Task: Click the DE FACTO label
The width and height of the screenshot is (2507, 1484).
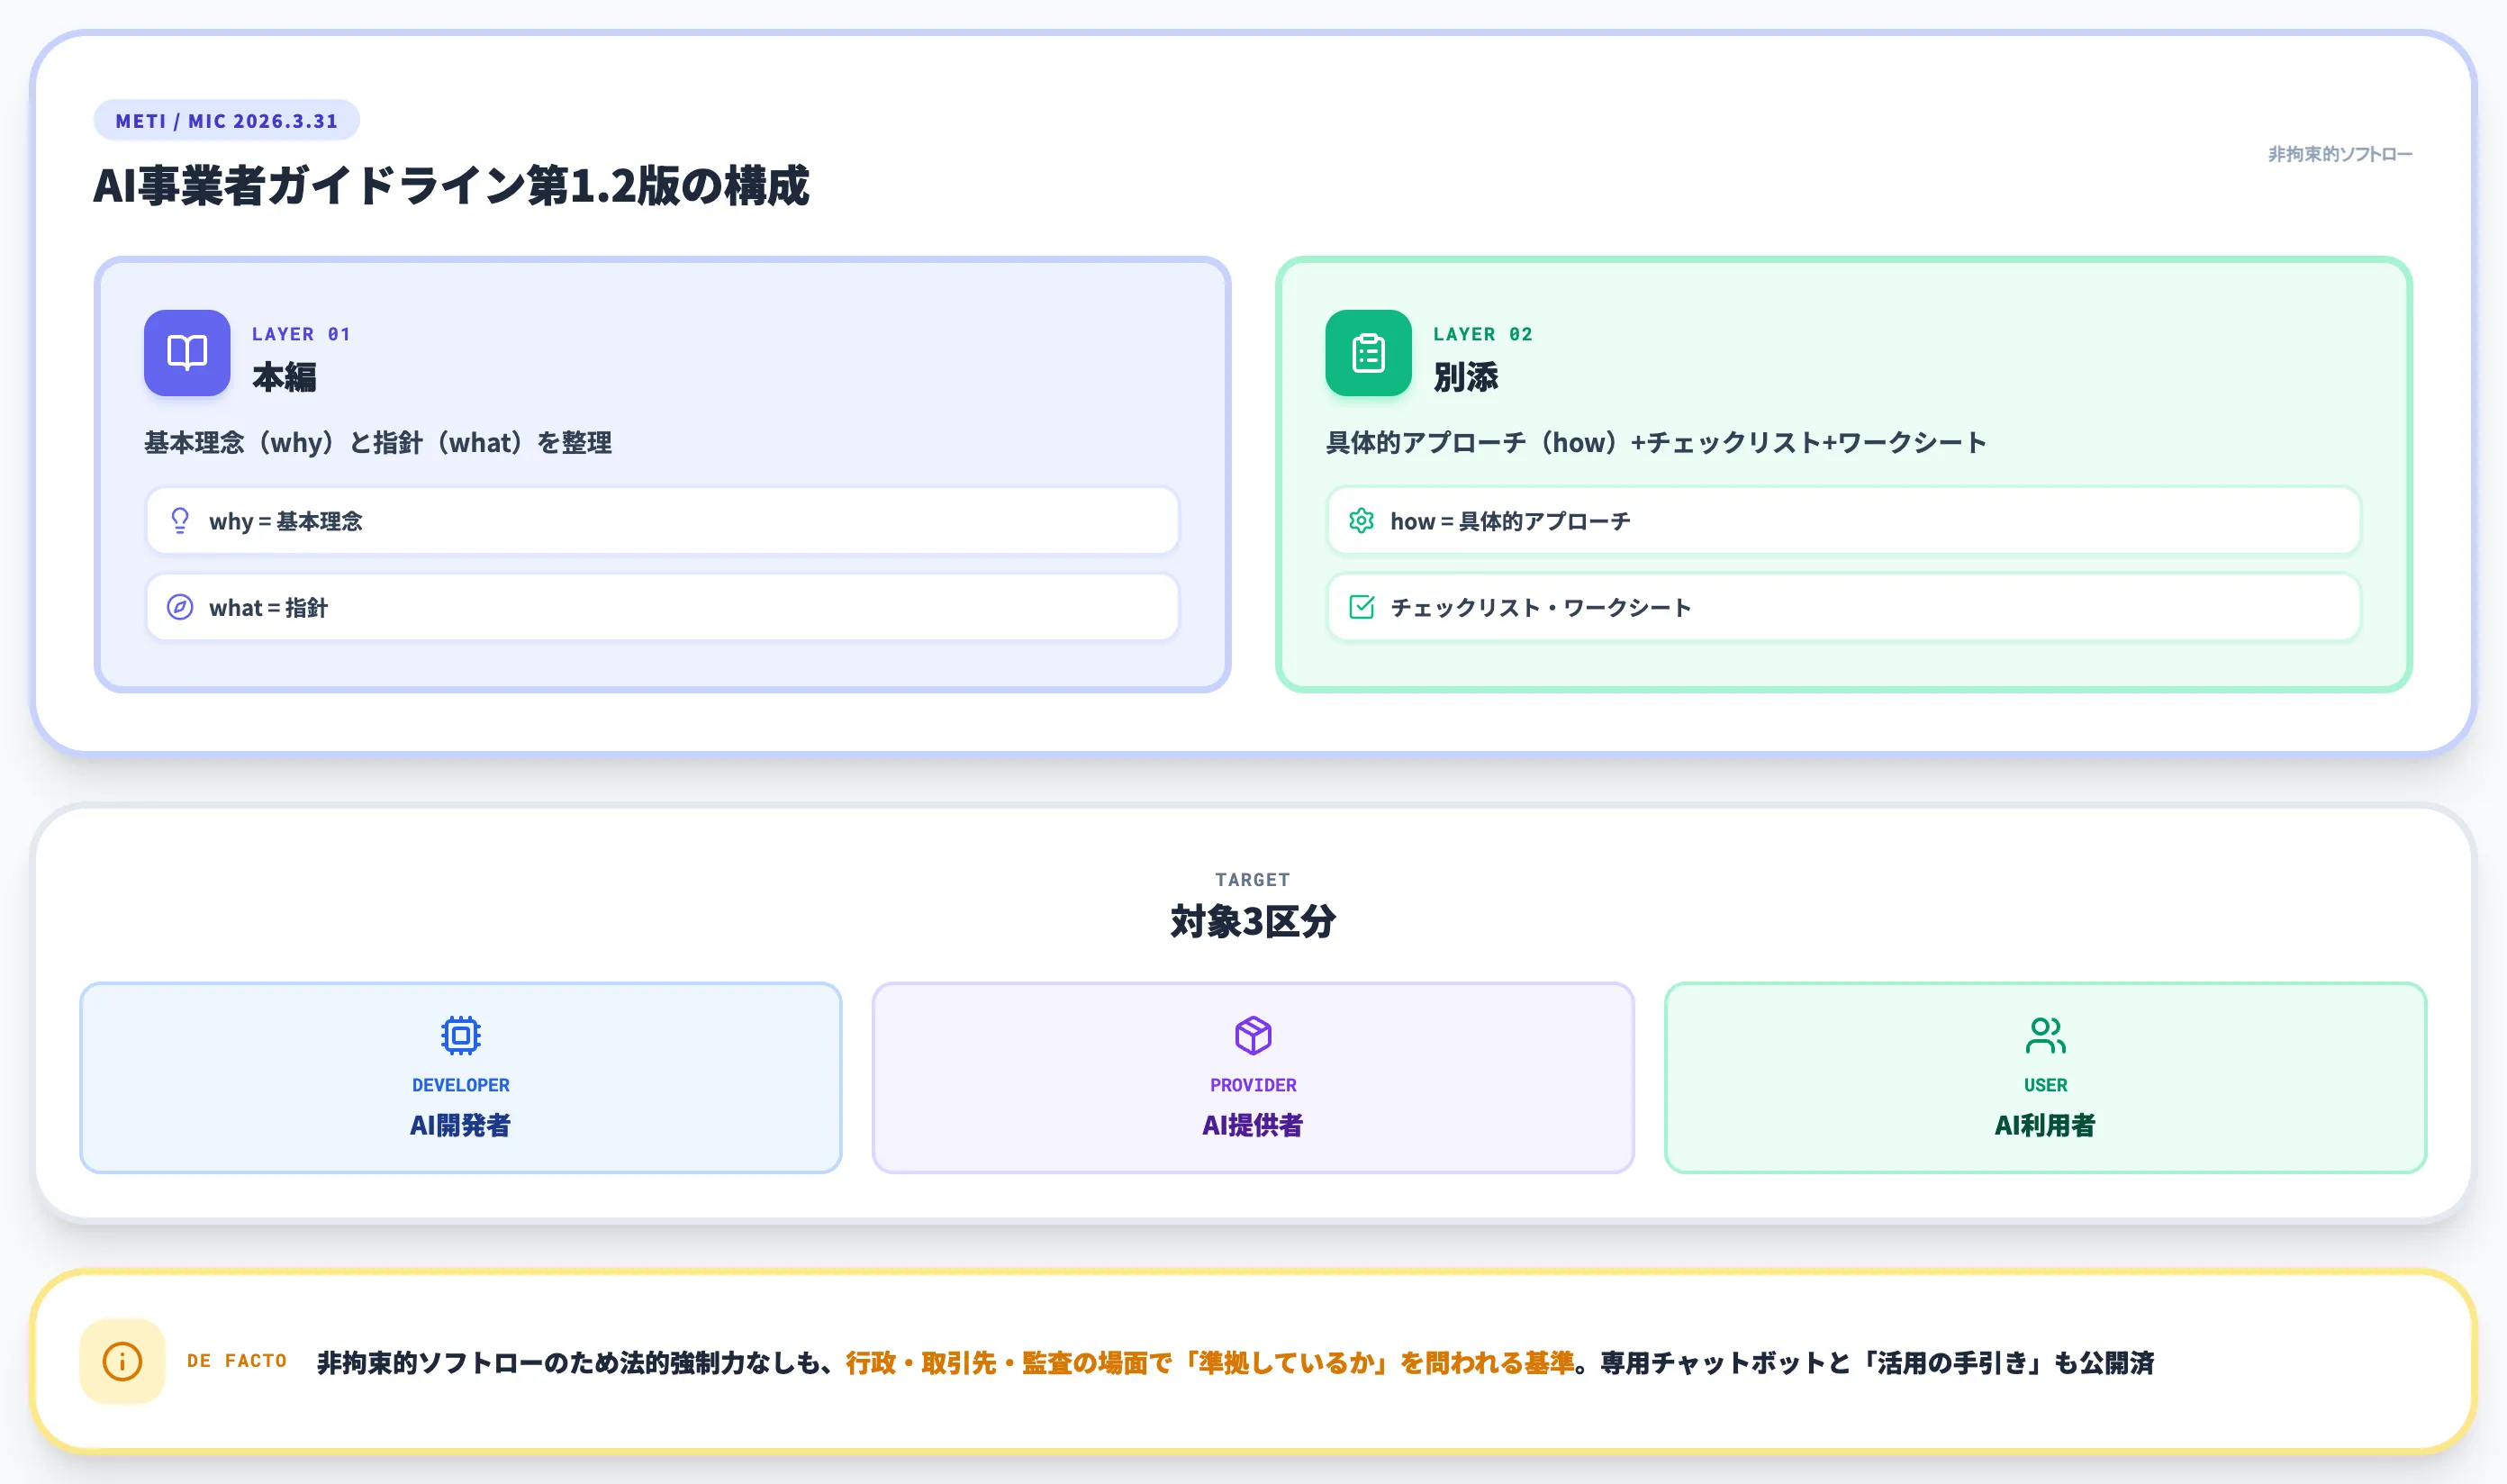Action: [237, 1361]
